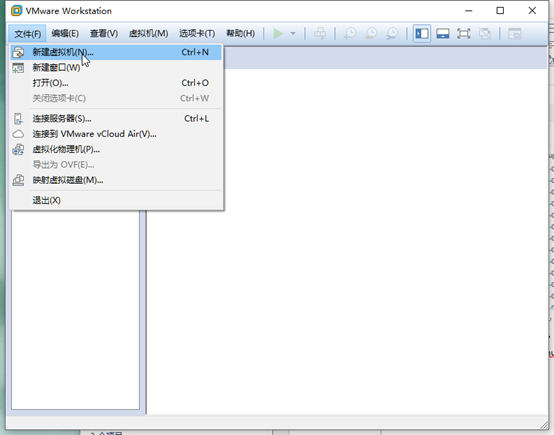The height and width of the screenshot is (435, 554).
Task: Click the 映射虚拟磁盘 disk icon
Action: tap(18, 180)
